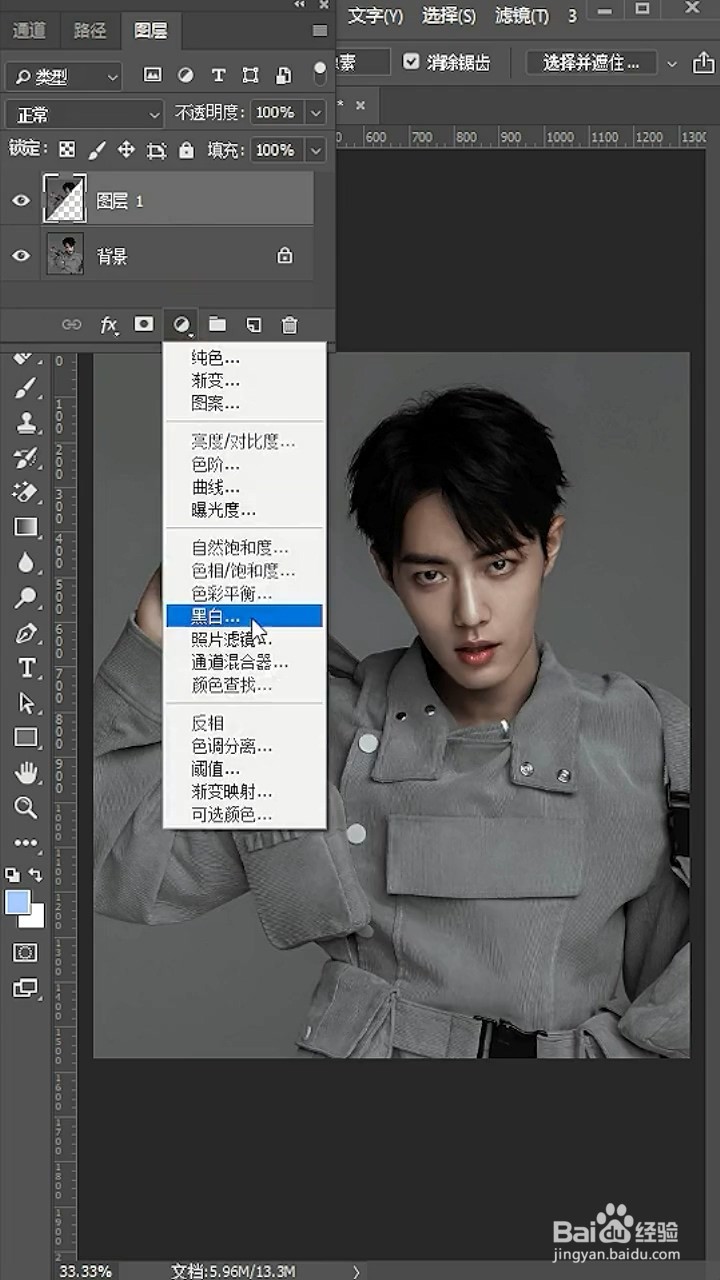Screen dimensions: 720x1280
Task: Turn layer filtering switch on/off
Action: 320,73
